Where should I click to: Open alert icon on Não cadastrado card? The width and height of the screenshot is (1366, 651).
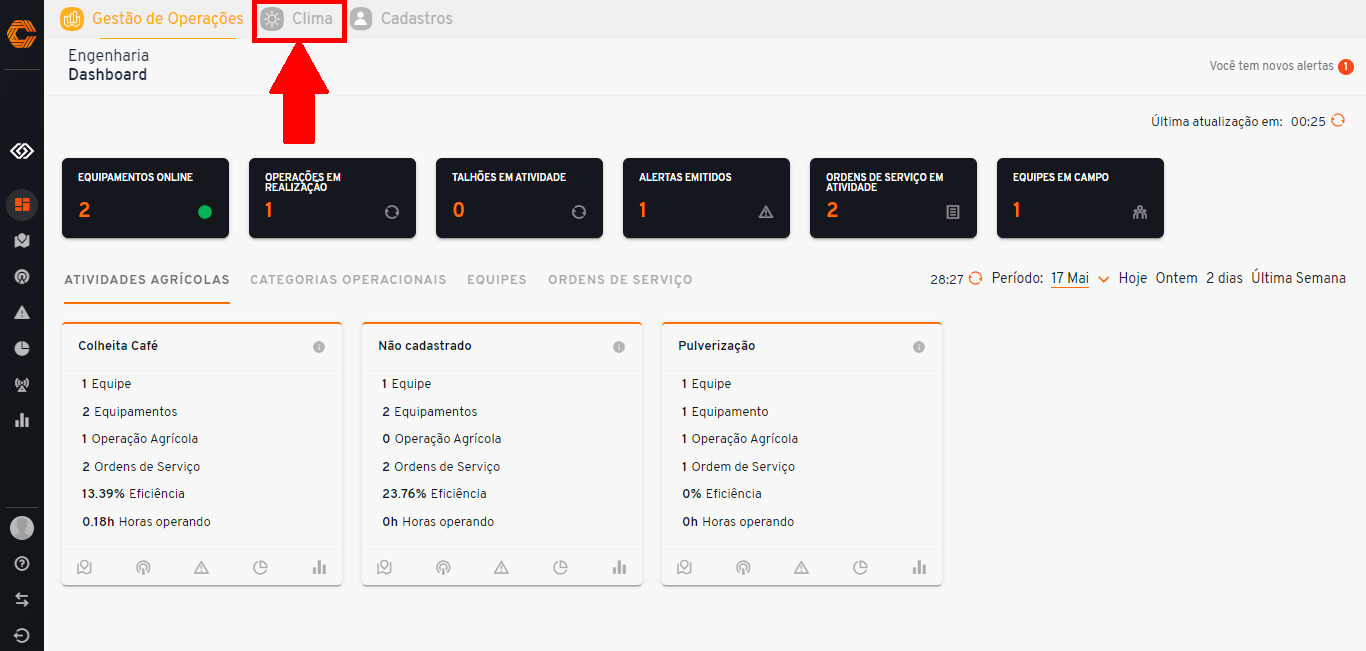tap(501, 567)
